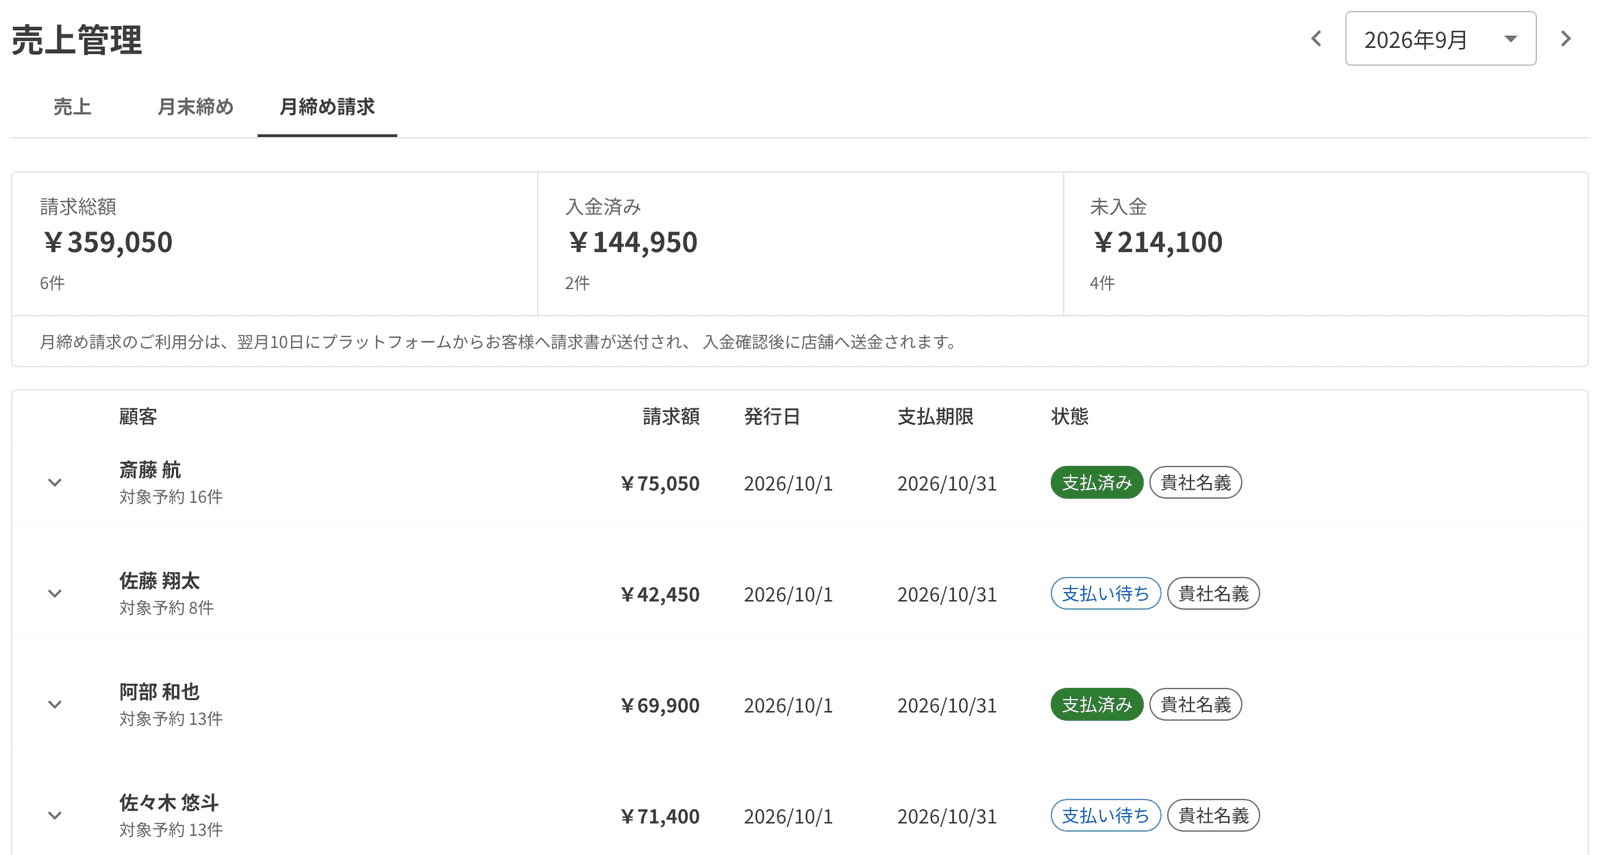This screenshot has width=1600, height=855.
Task: Select the customer name 佐々木 悠斗
Action: point(169,803)
